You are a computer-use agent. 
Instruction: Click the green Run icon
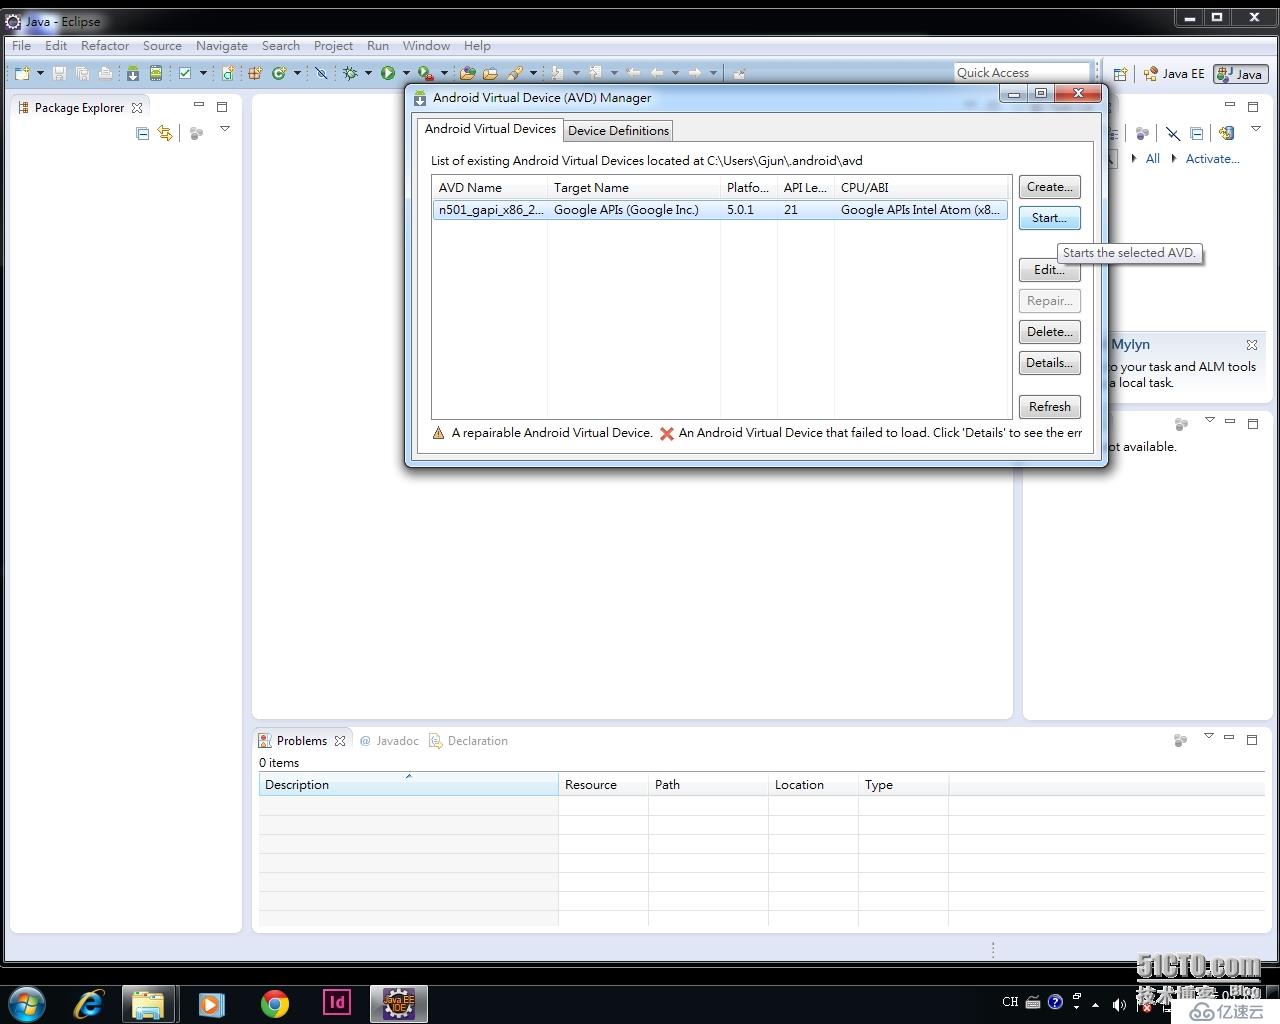tap(388, 73)
